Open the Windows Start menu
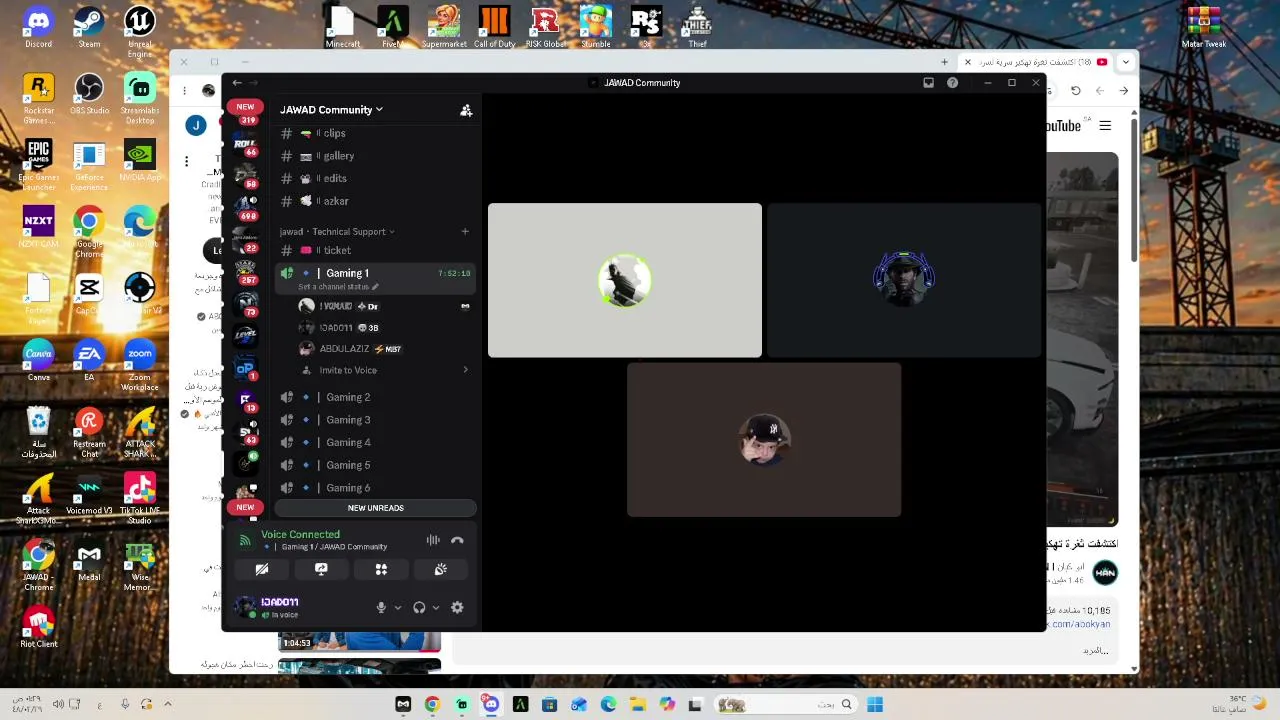Viewport: 1280px width, 720px height. coord(875,704)
